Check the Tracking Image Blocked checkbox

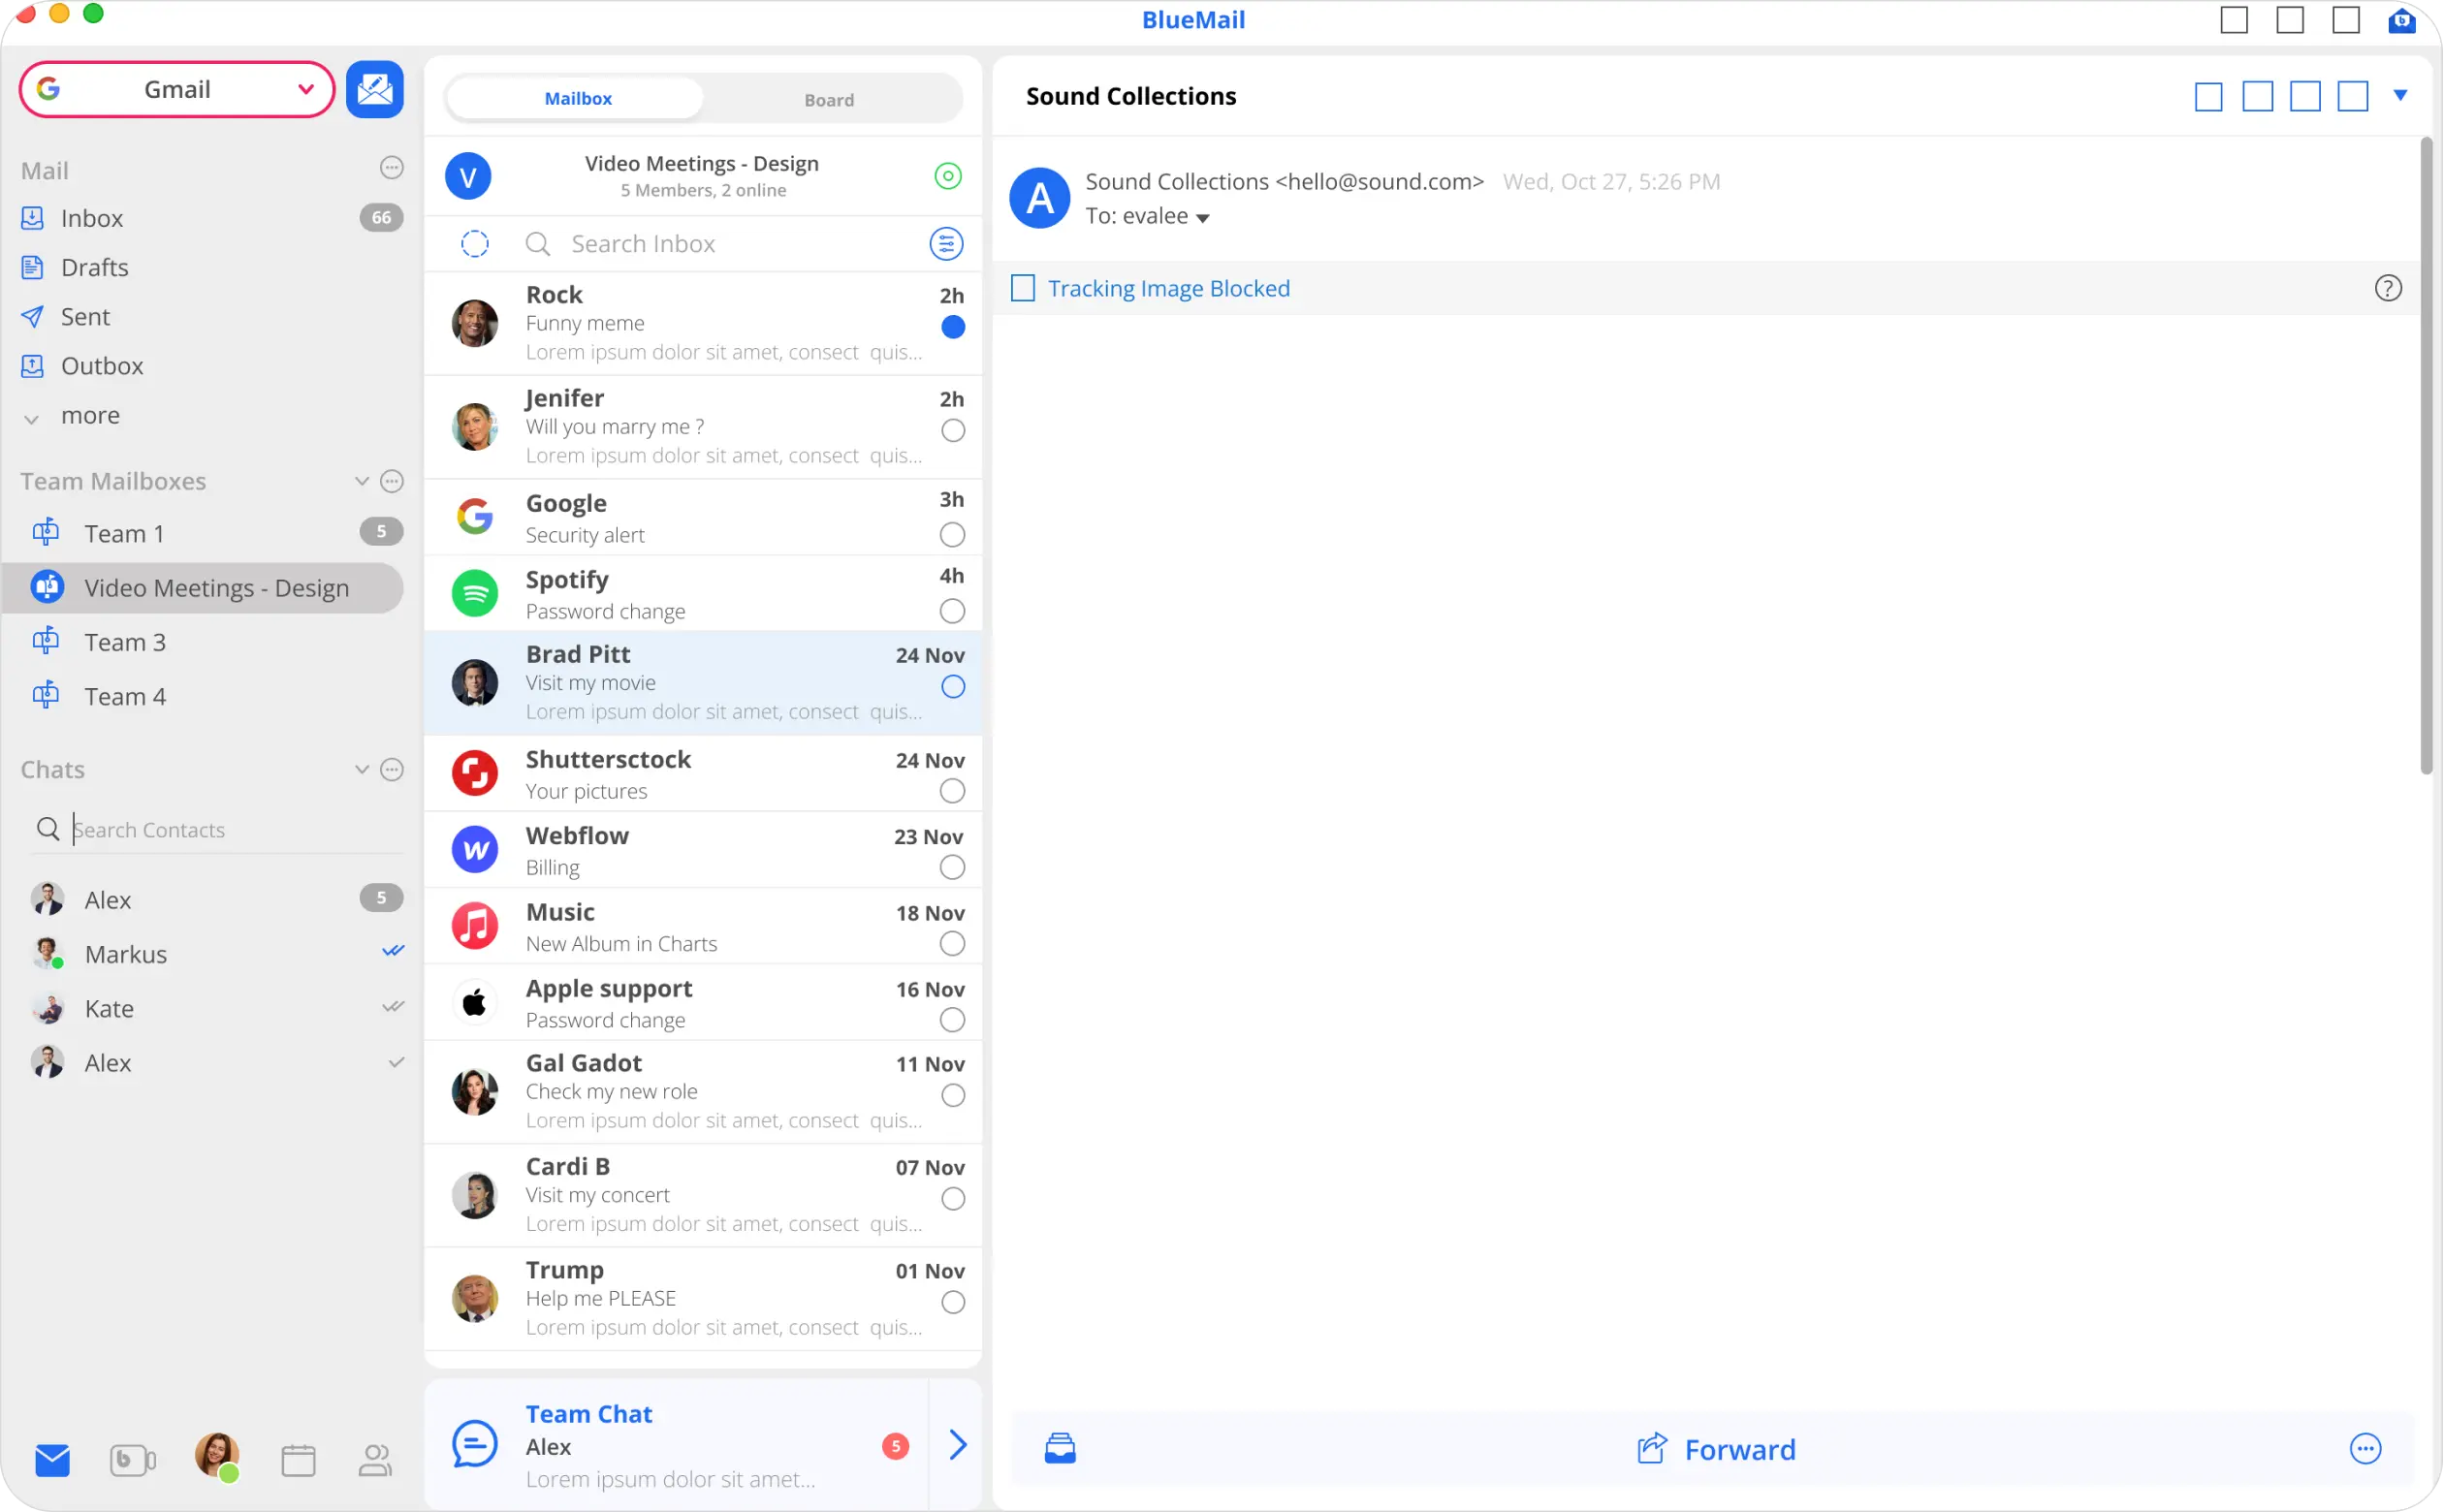(1022, 289)
